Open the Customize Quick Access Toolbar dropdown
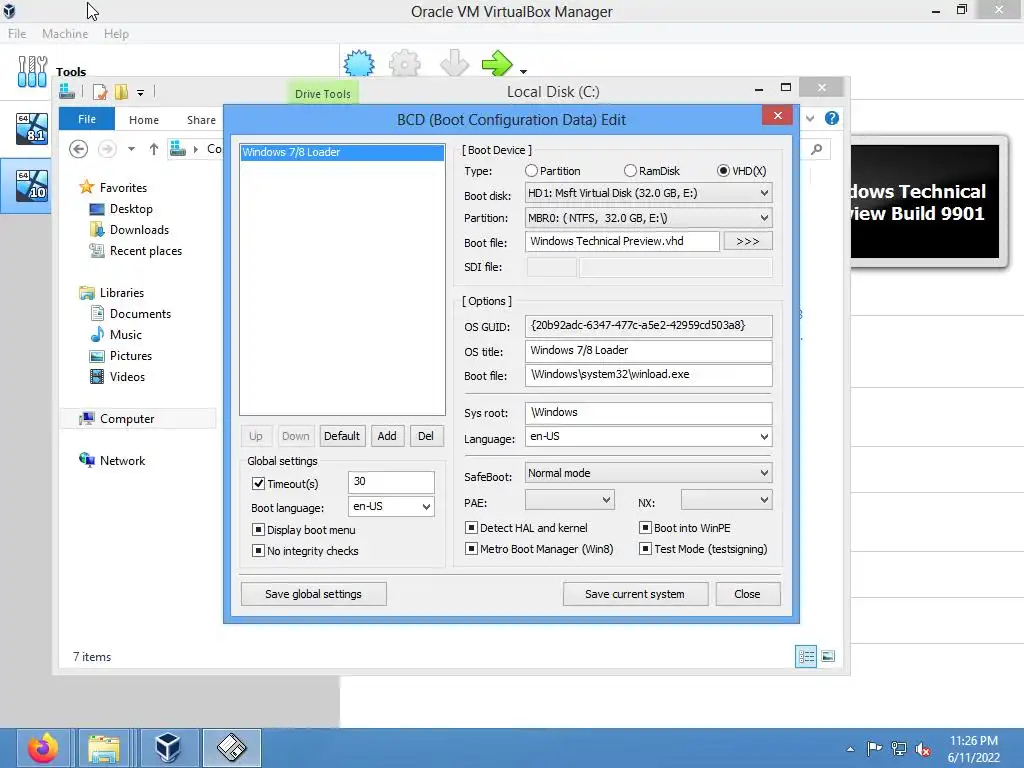This screenshot has height=768, width=1024. pos(140,93)
